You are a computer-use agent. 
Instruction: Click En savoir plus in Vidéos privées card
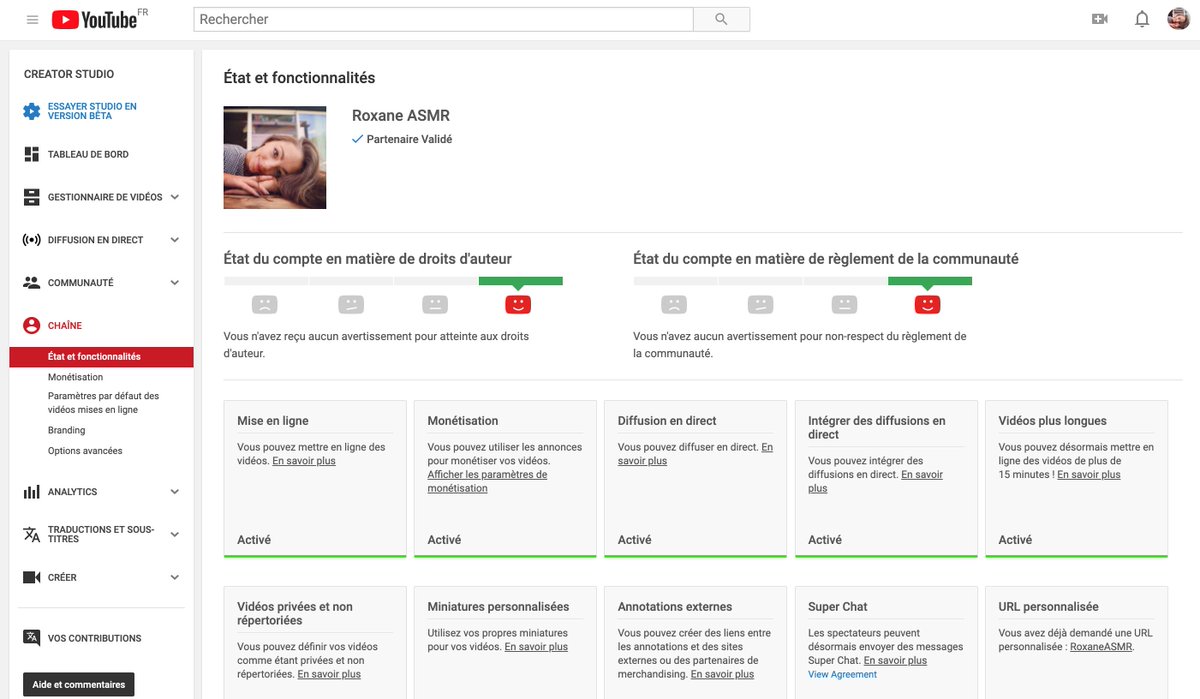[x=329, y=675]
